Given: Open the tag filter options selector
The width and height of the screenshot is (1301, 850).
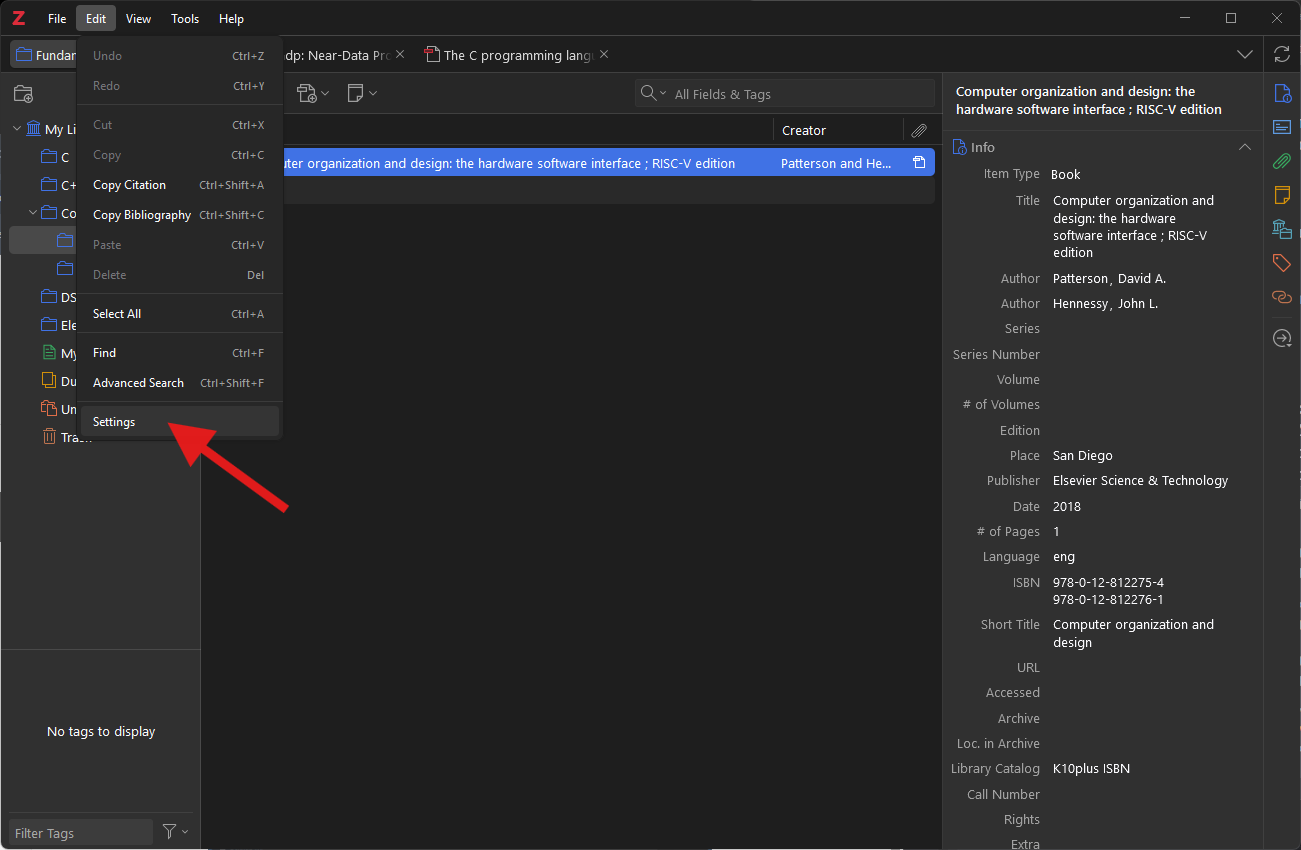Looking at the screenshot, I should pyautogui.click(x=173, y=831).
